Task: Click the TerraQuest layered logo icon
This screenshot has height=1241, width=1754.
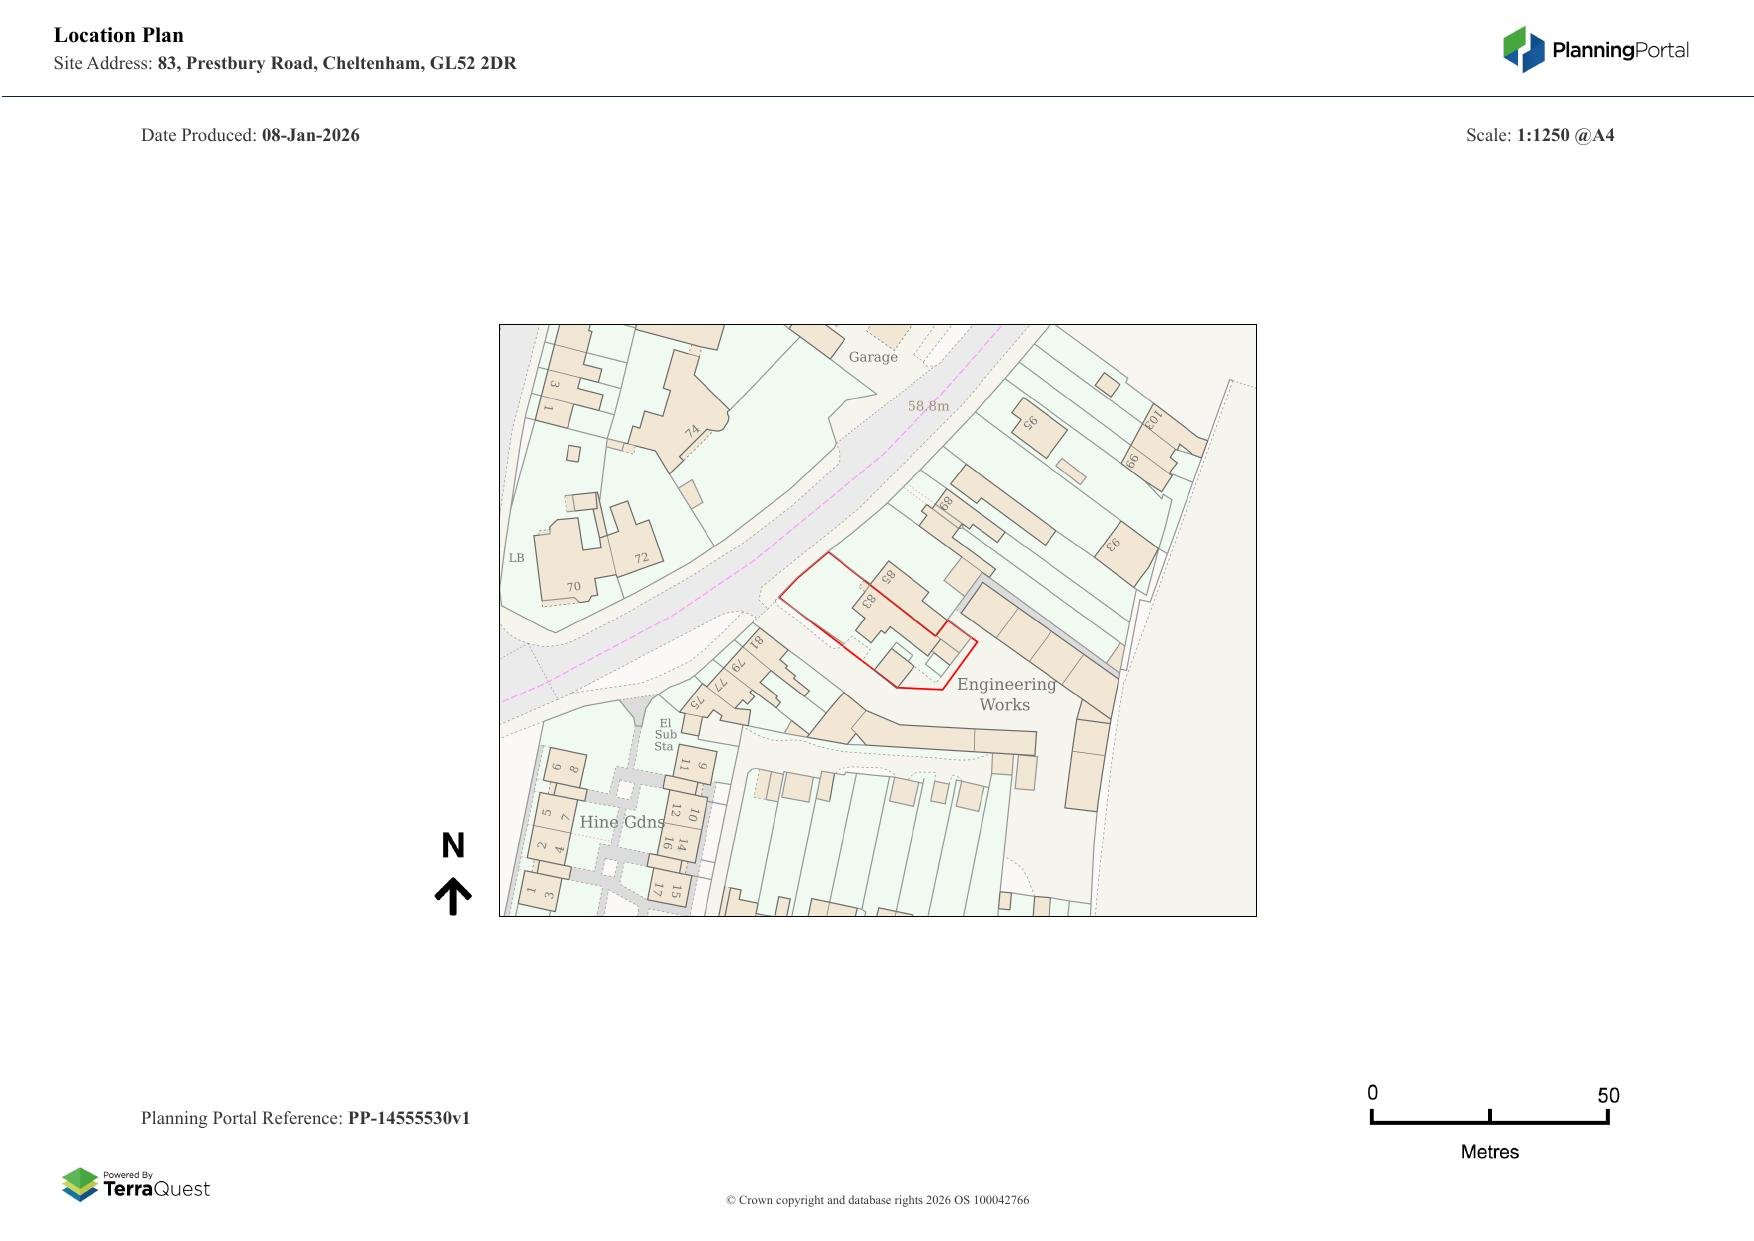Action: point(80,1184)
